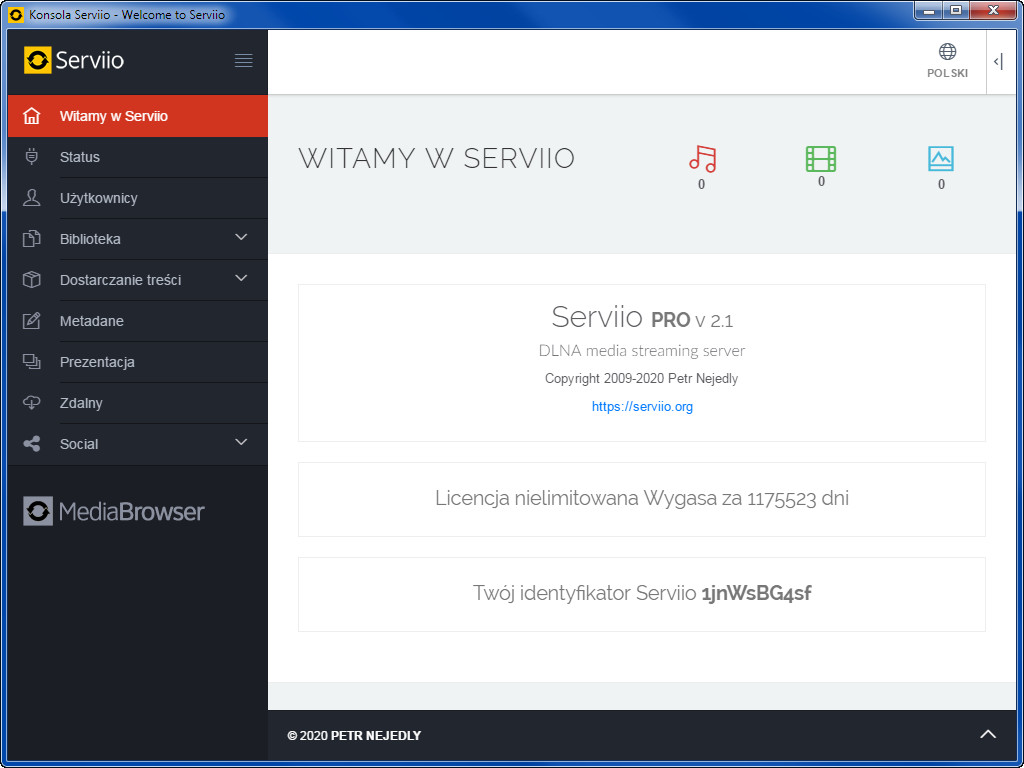Click the blue picture icon
Image resolution: width=1024 pixels, height=768 pixels.
[941, 159]
